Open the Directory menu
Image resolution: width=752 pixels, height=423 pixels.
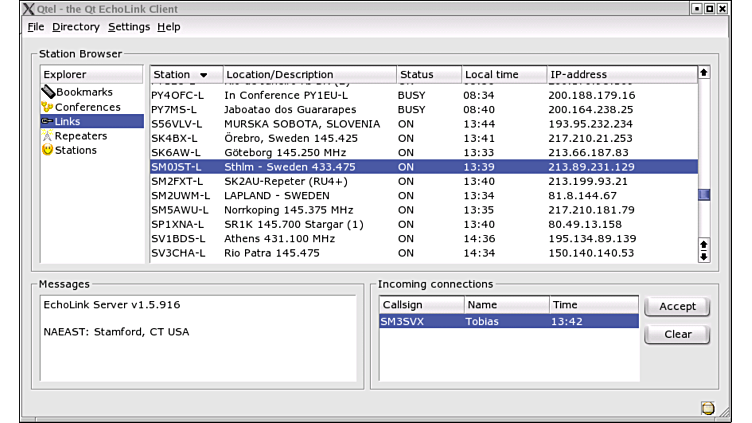click(x=76, y=27)
